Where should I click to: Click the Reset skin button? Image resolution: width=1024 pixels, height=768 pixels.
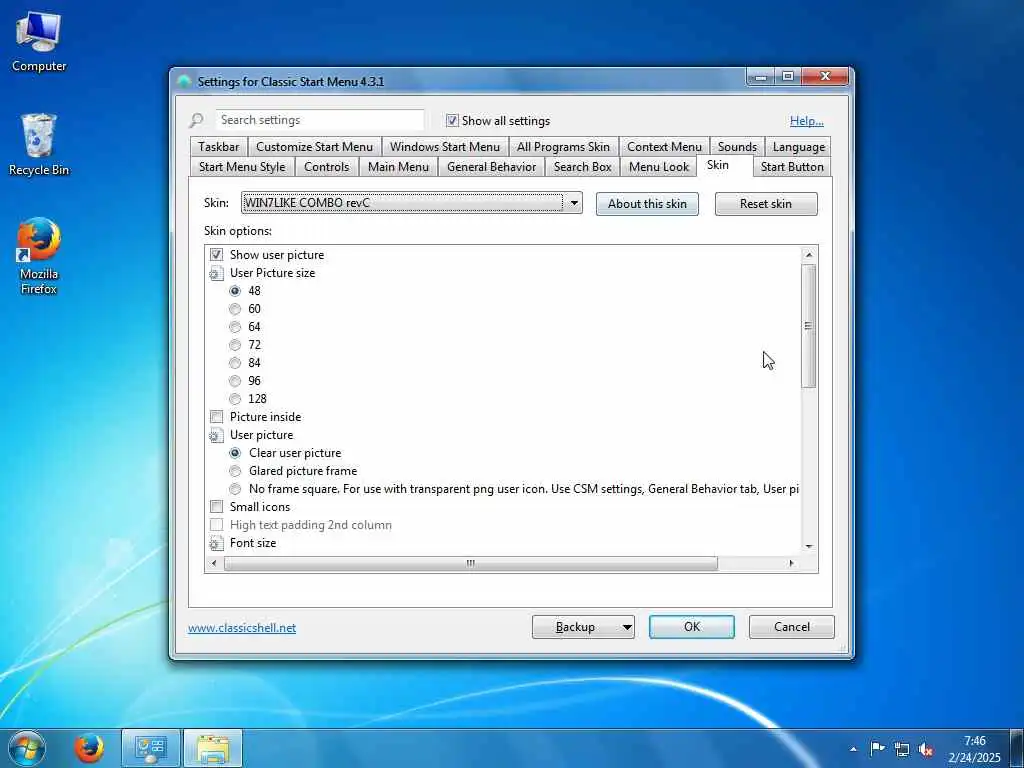[765, 204]
